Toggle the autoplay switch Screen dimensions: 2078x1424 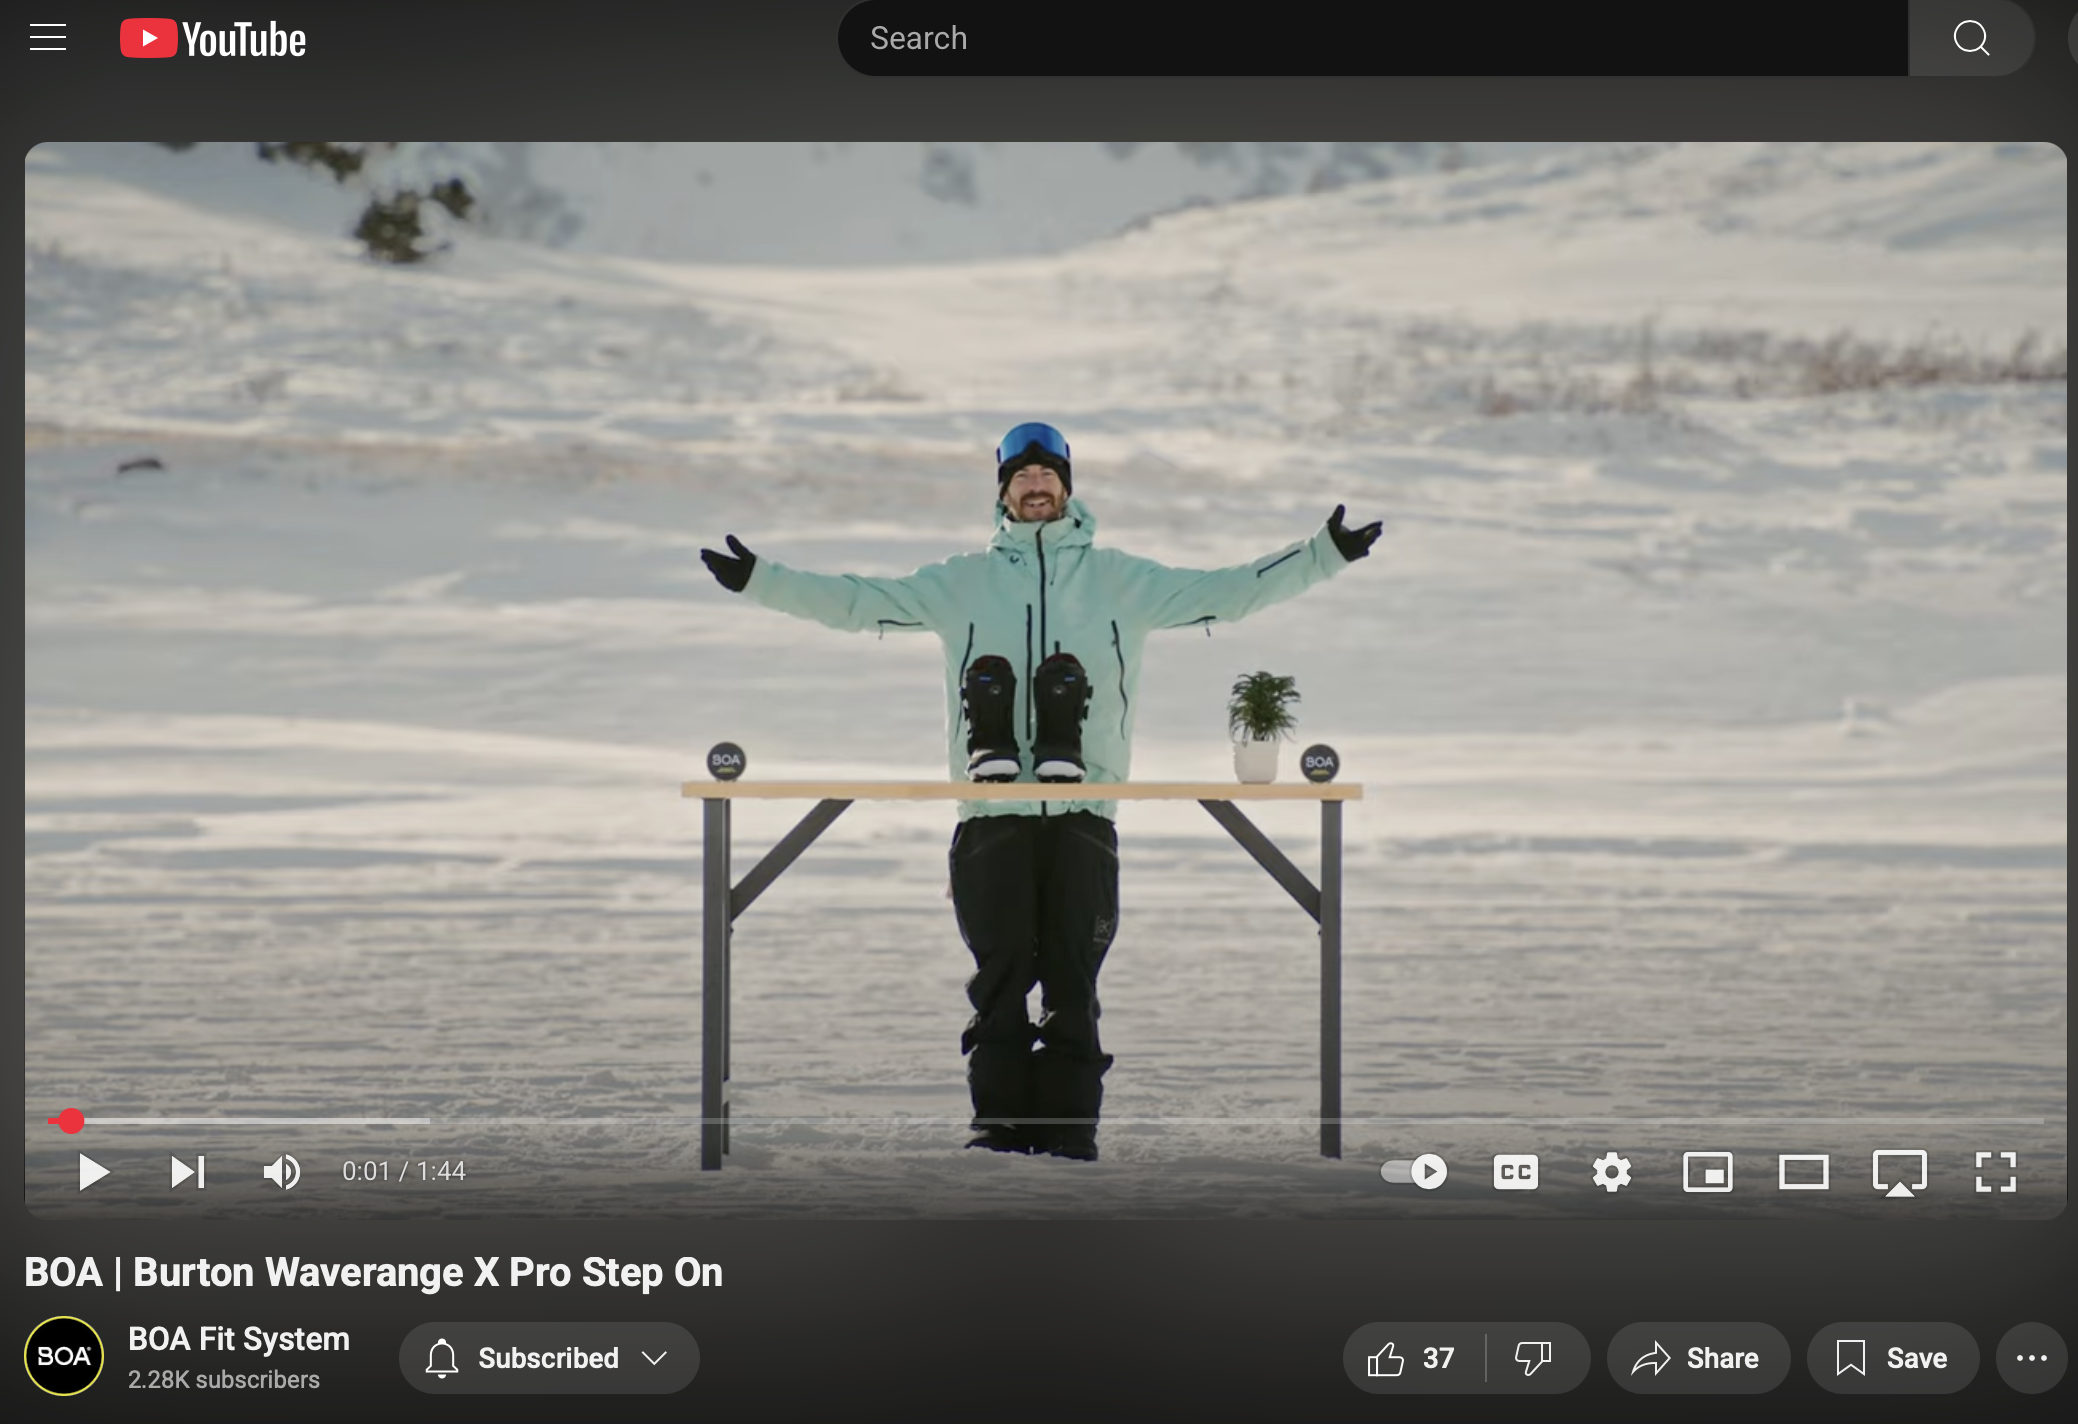tap(1414, 1171)
